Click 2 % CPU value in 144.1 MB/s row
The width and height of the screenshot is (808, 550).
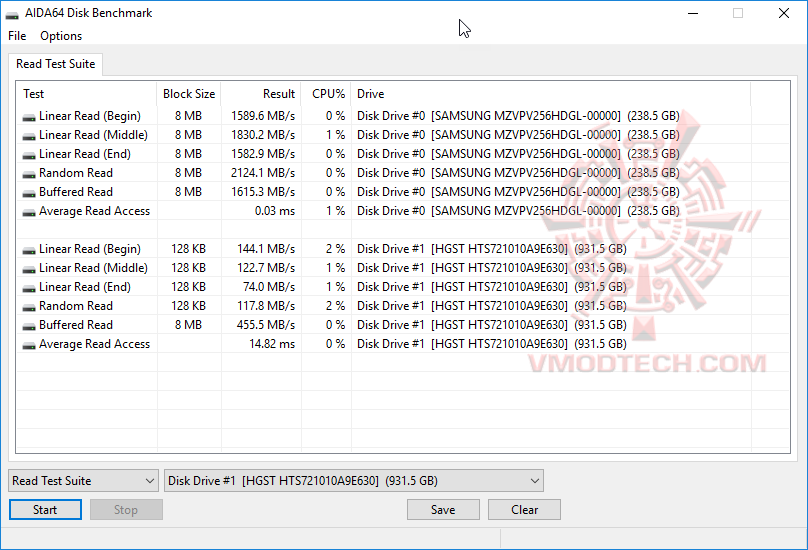coord(335,249)
